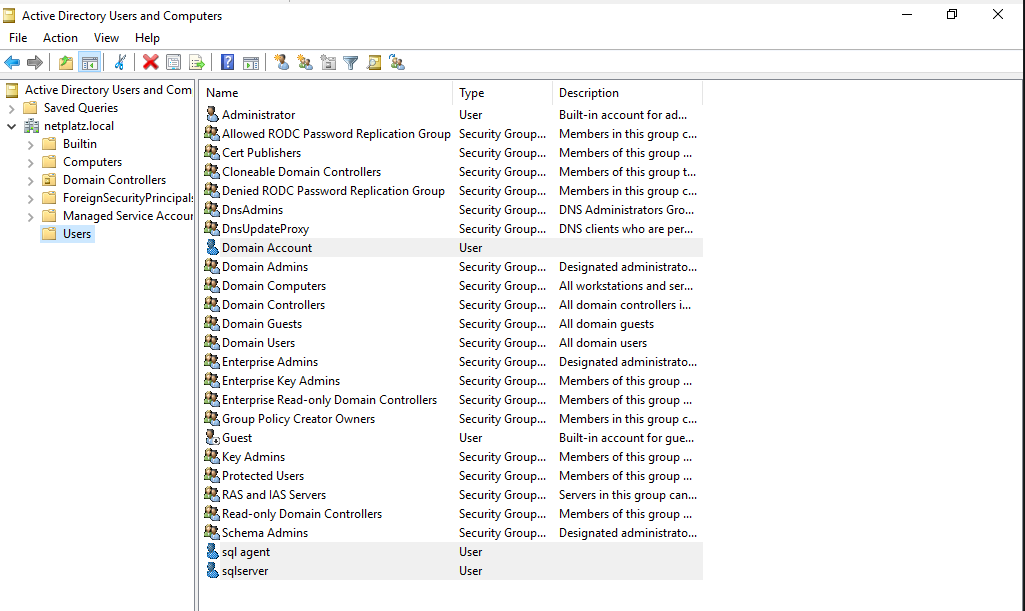The width and height of the screenshot is (1025, 611).
Task: Click the sql agent user icon
Action: 212,552
